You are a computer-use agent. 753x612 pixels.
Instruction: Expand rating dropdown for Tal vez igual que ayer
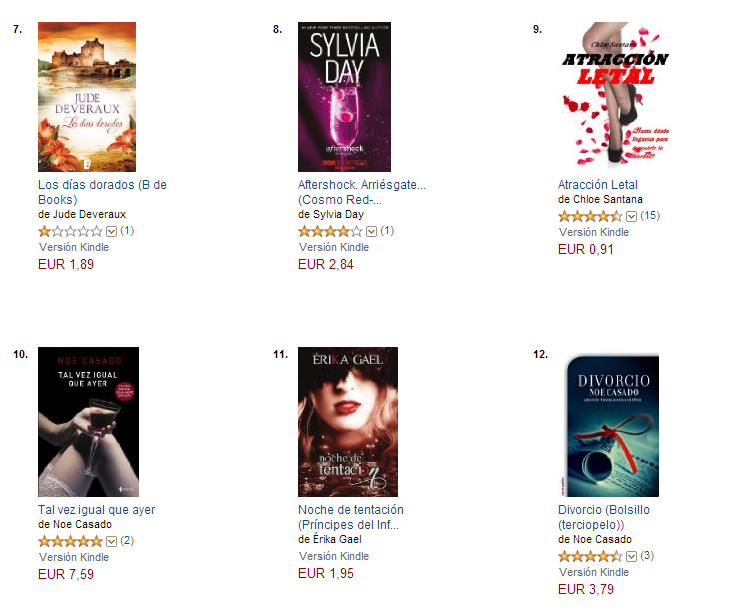[111, 542]
